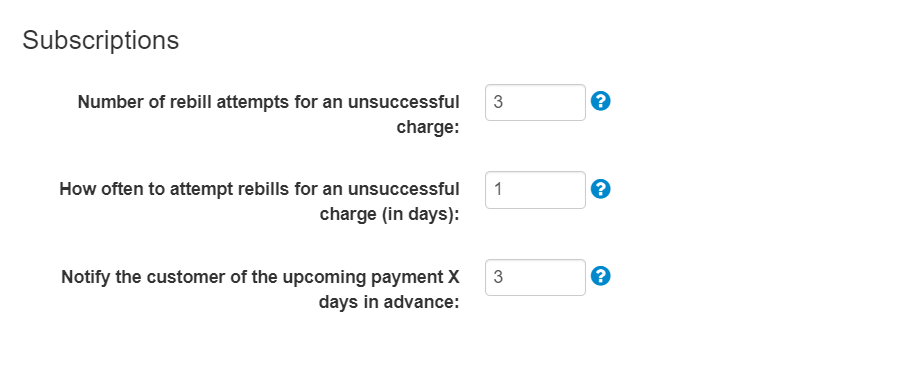
Task: Click label line 'Notify the customer of the upcoming payment'
Action: [x=253, y=277]
